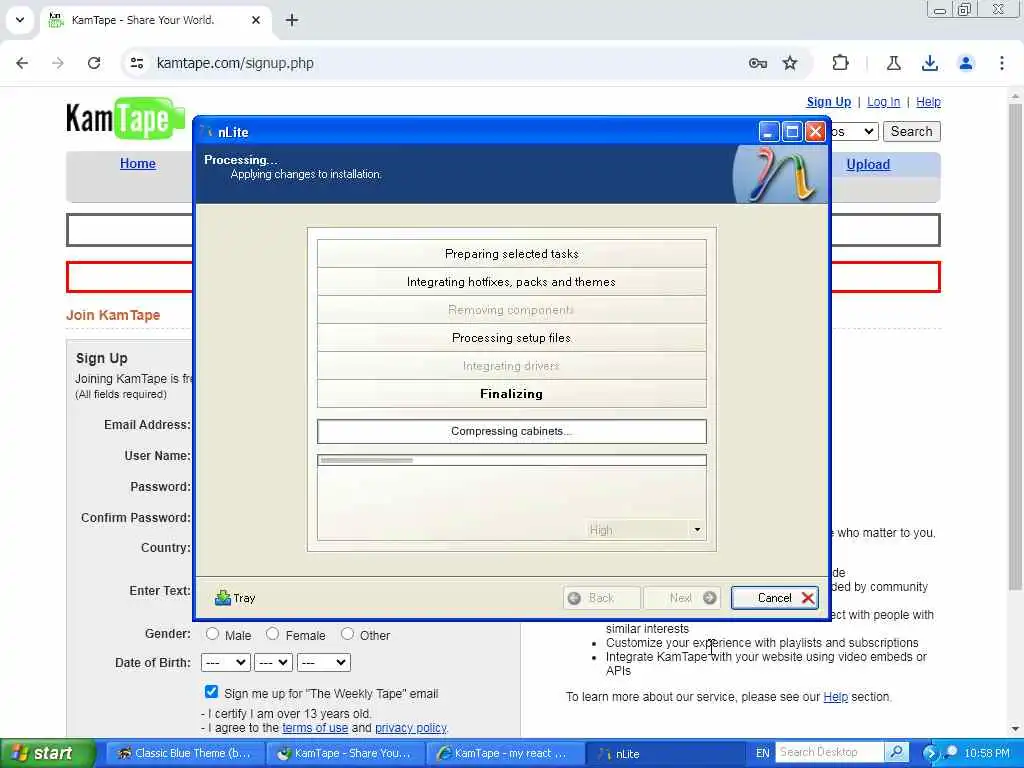Click the EN language indicator
The image size is (1024, 768).
point(762,753)
